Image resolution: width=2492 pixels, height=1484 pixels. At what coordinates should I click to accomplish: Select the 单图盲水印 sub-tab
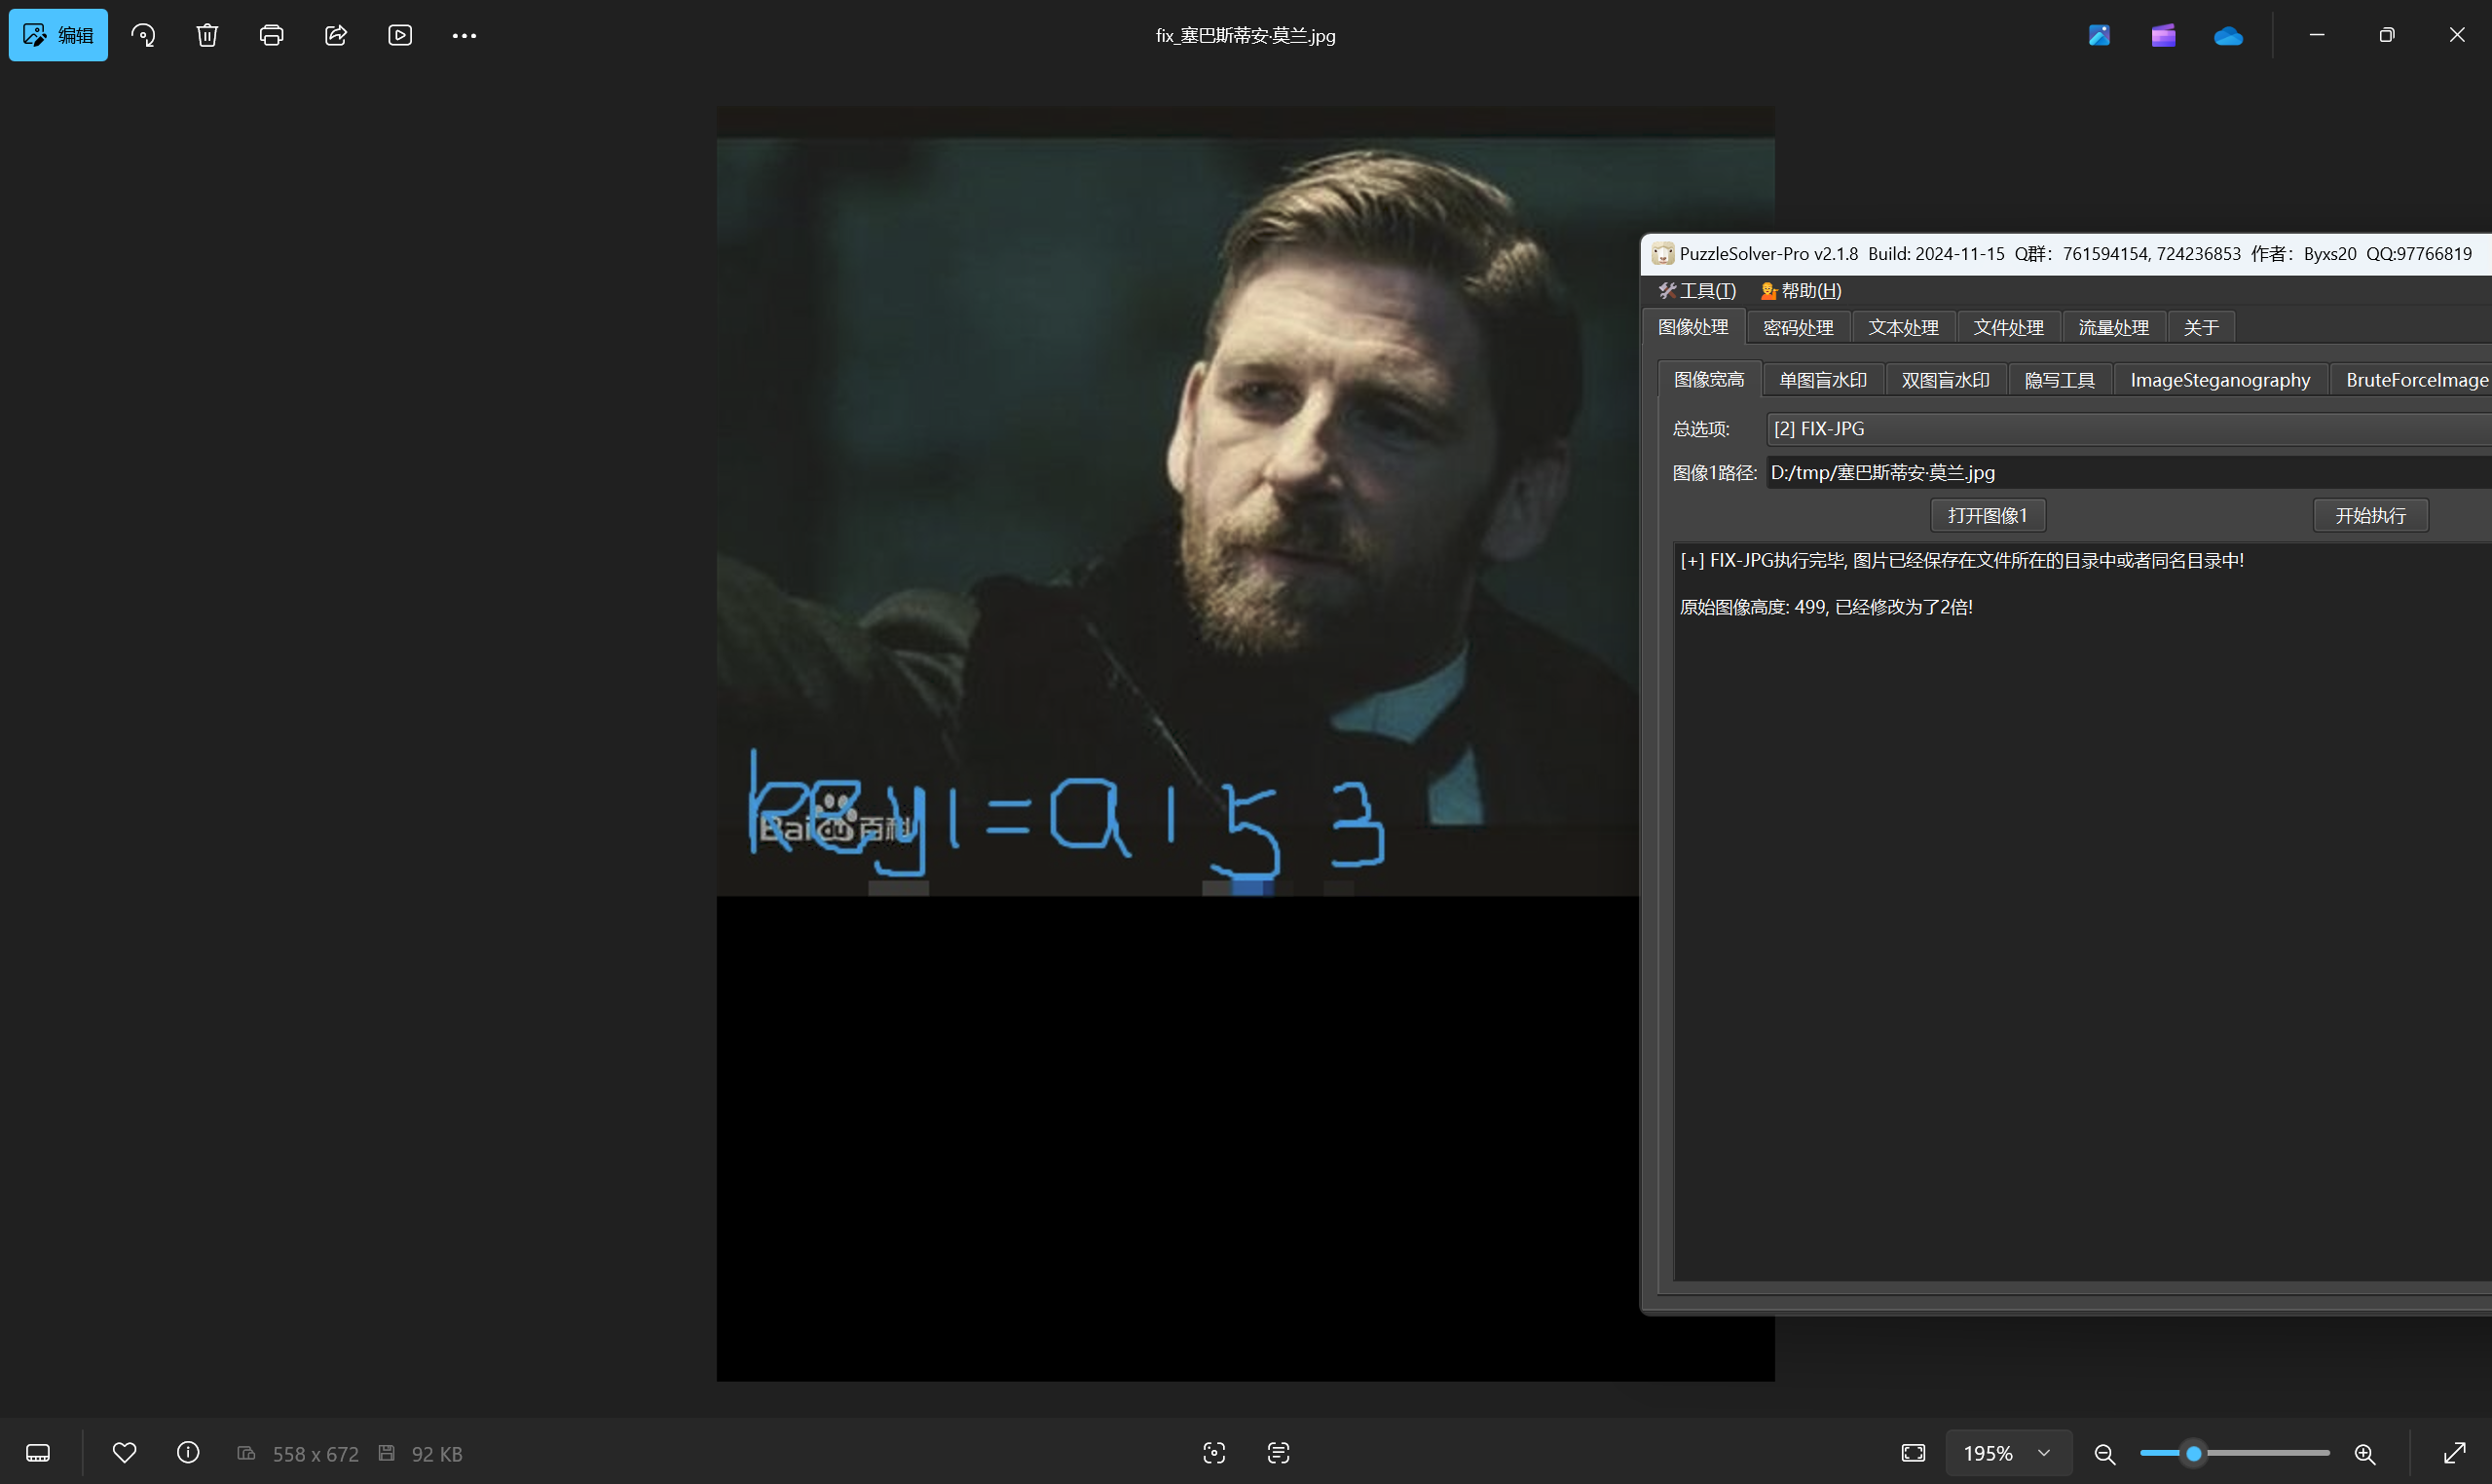[x=1823, y=380]
